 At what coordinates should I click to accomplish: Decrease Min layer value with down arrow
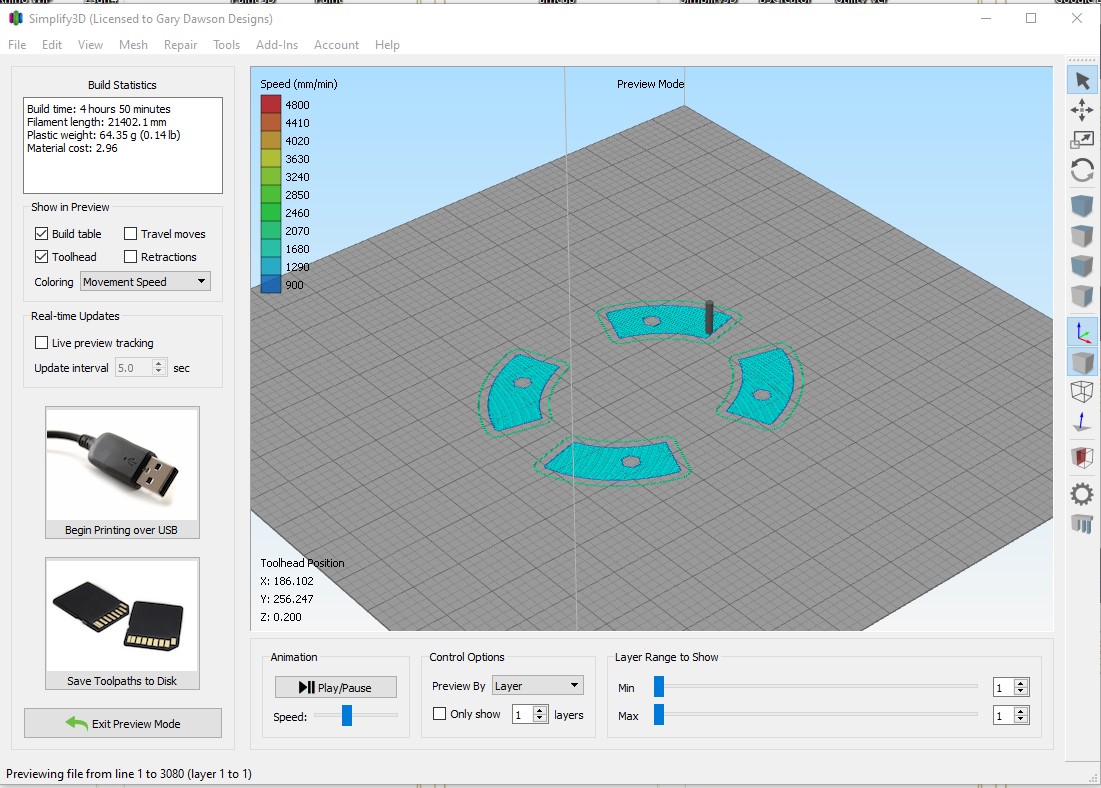click(x=1022, y=692)
